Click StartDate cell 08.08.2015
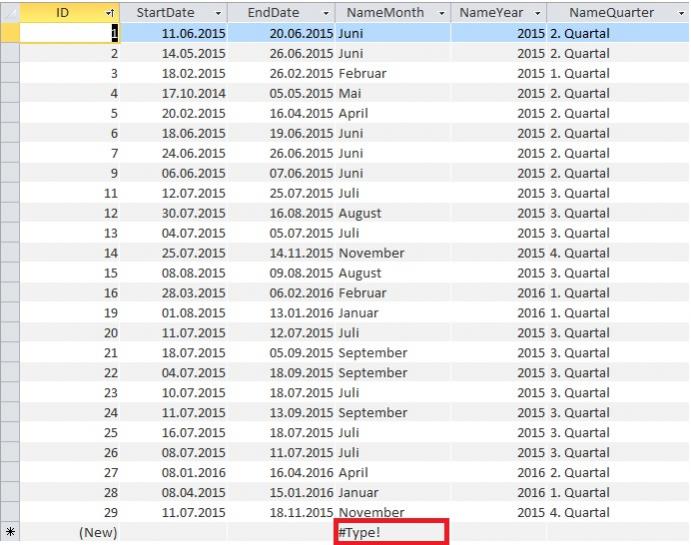 point(174,273)
